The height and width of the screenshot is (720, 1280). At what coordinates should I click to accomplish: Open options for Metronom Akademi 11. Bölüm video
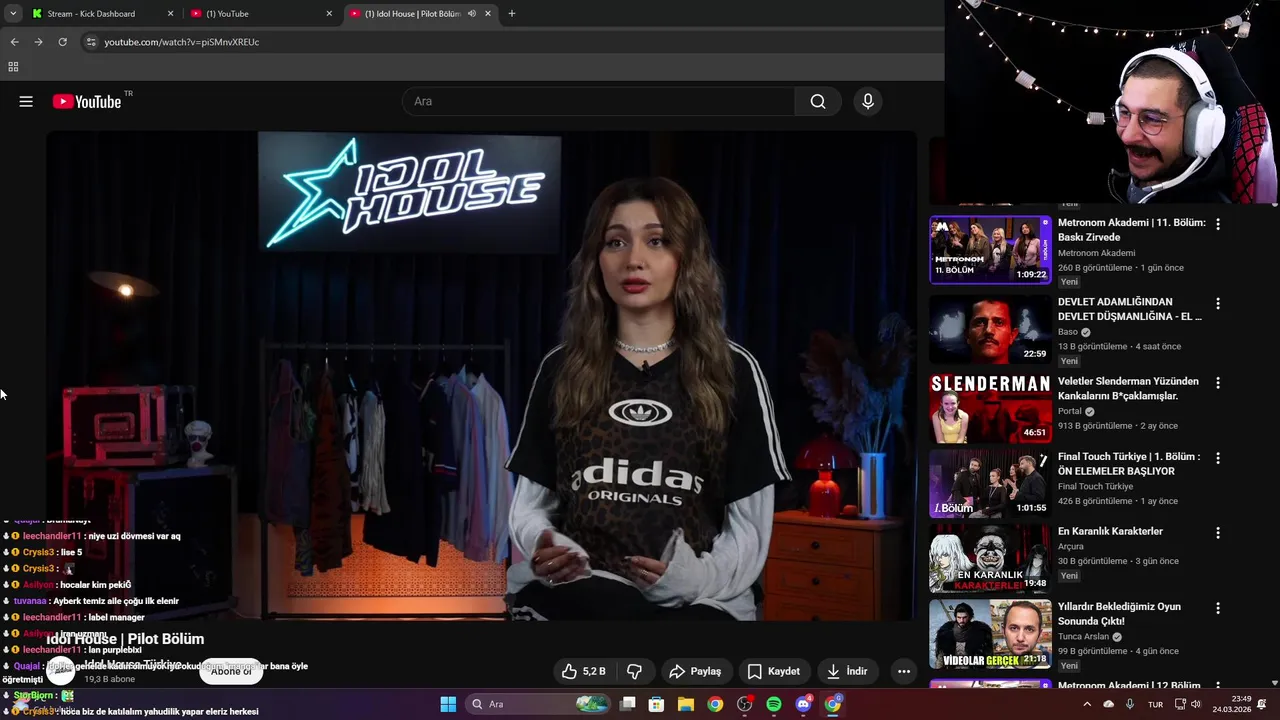[x=1217, y=225]
